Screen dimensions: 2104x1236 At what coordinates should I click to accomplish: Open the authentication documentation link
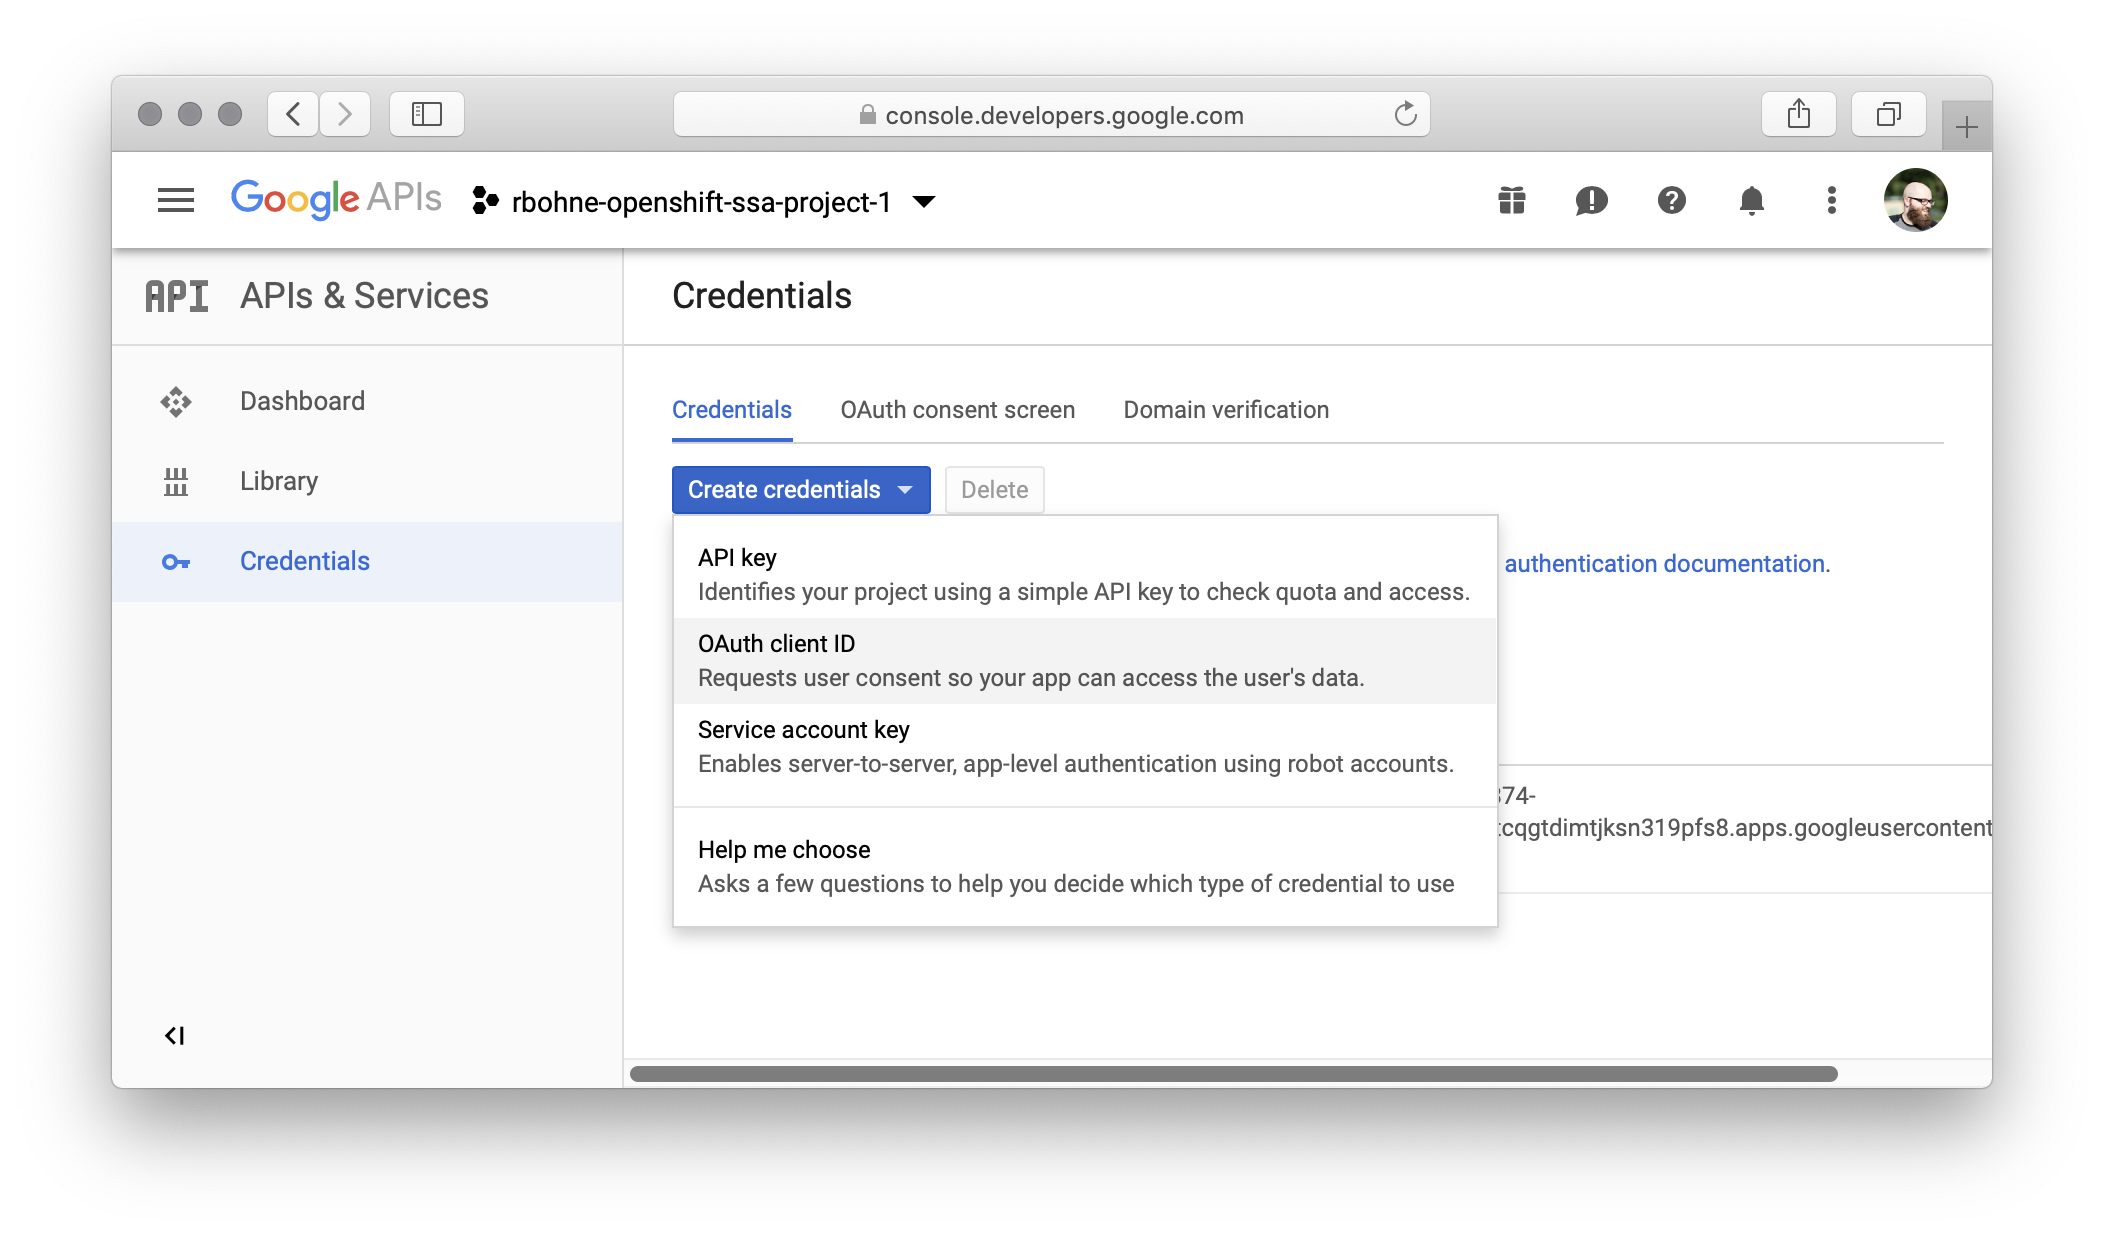click(1667, 564)
